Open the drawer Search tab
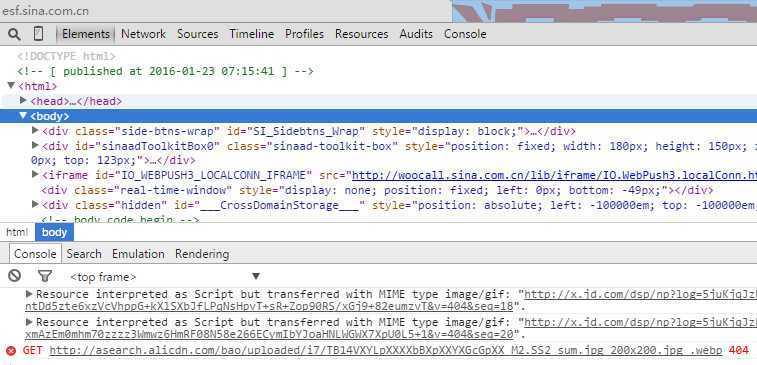 84,254
